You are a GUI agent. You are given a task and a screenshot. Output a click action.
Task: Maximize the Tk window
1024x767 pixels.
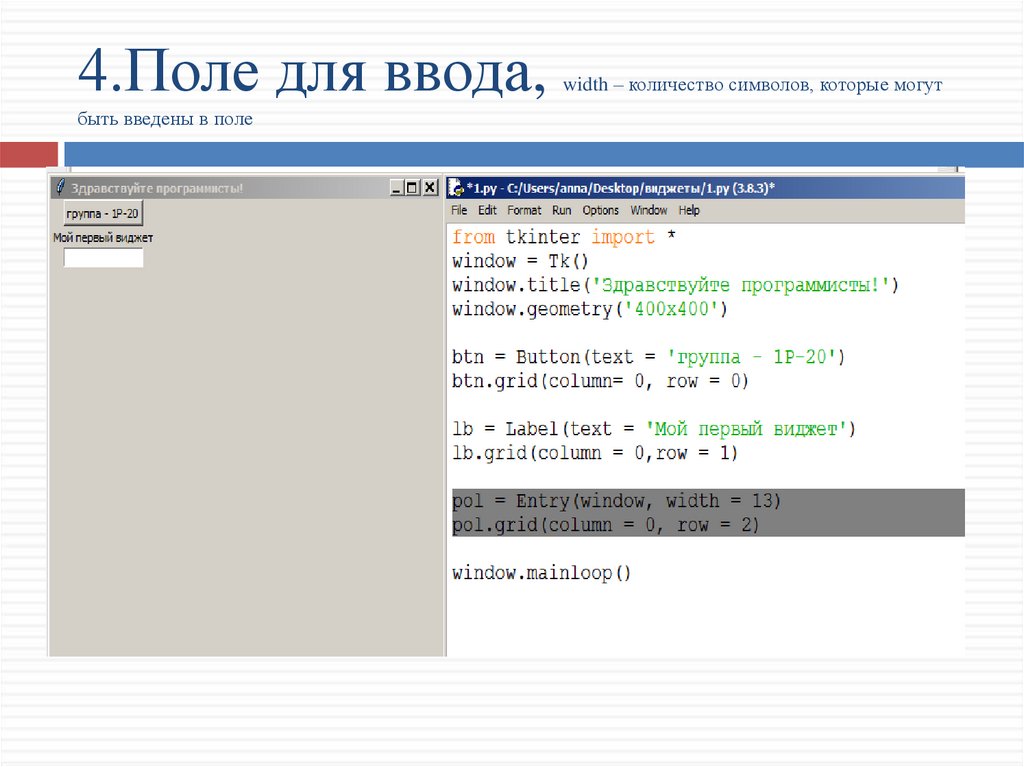pos(412,188)
